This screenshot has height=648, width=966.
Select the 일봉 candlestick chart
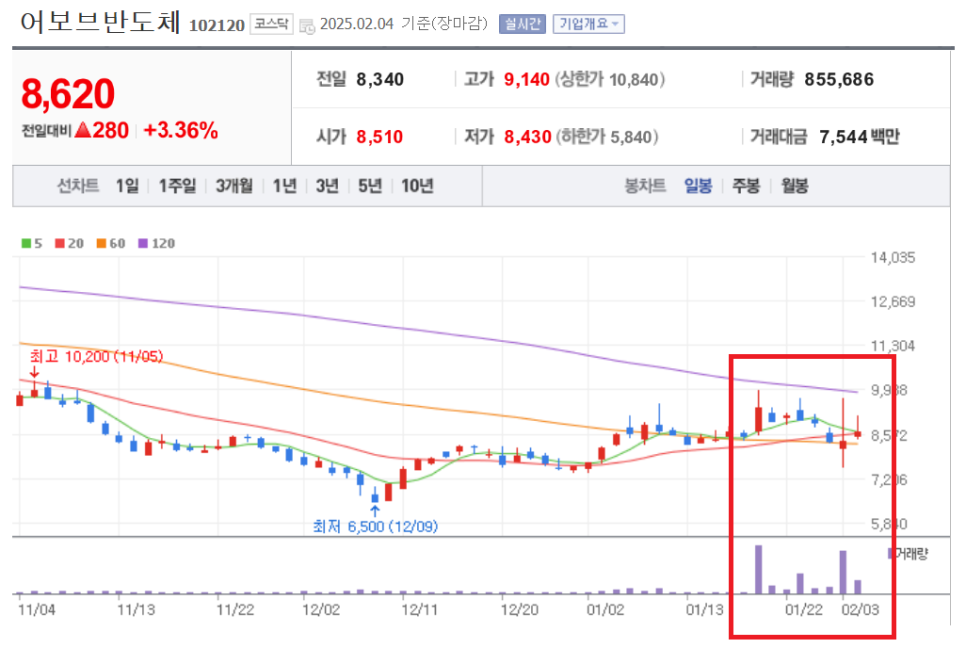698,185
